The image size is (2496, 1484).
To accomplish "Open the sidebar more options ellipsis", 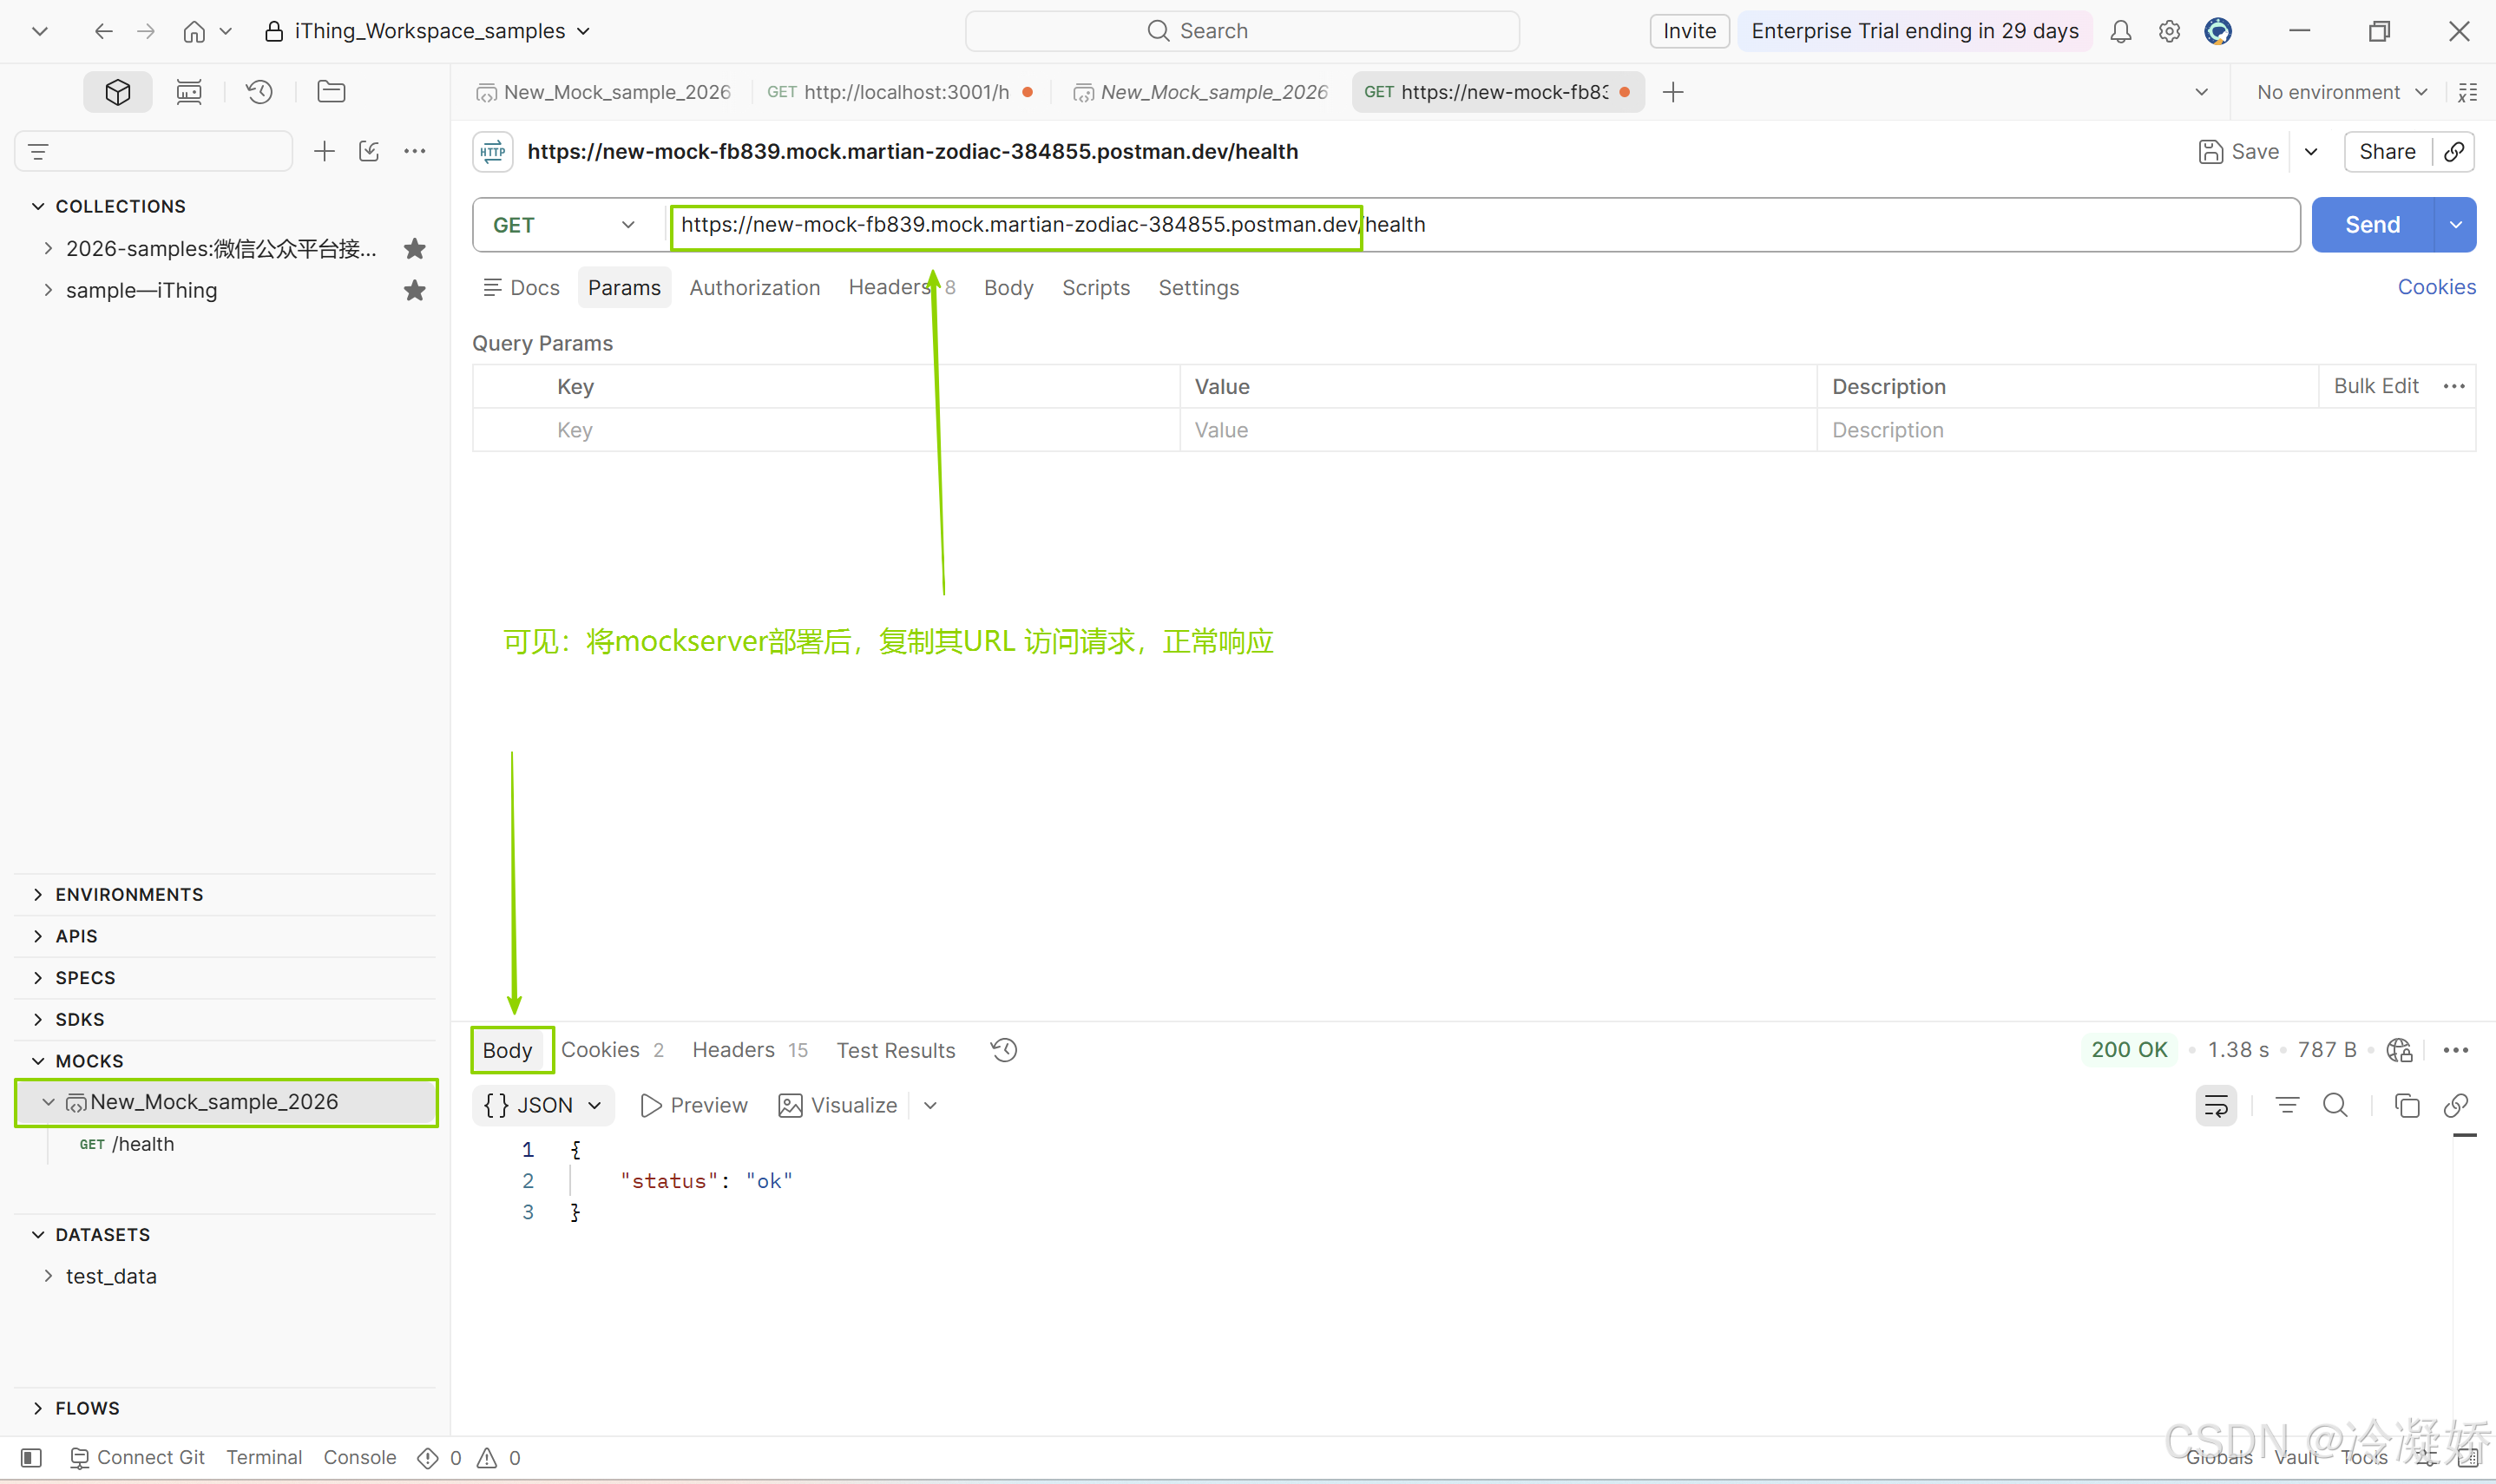I will [415, 151].
